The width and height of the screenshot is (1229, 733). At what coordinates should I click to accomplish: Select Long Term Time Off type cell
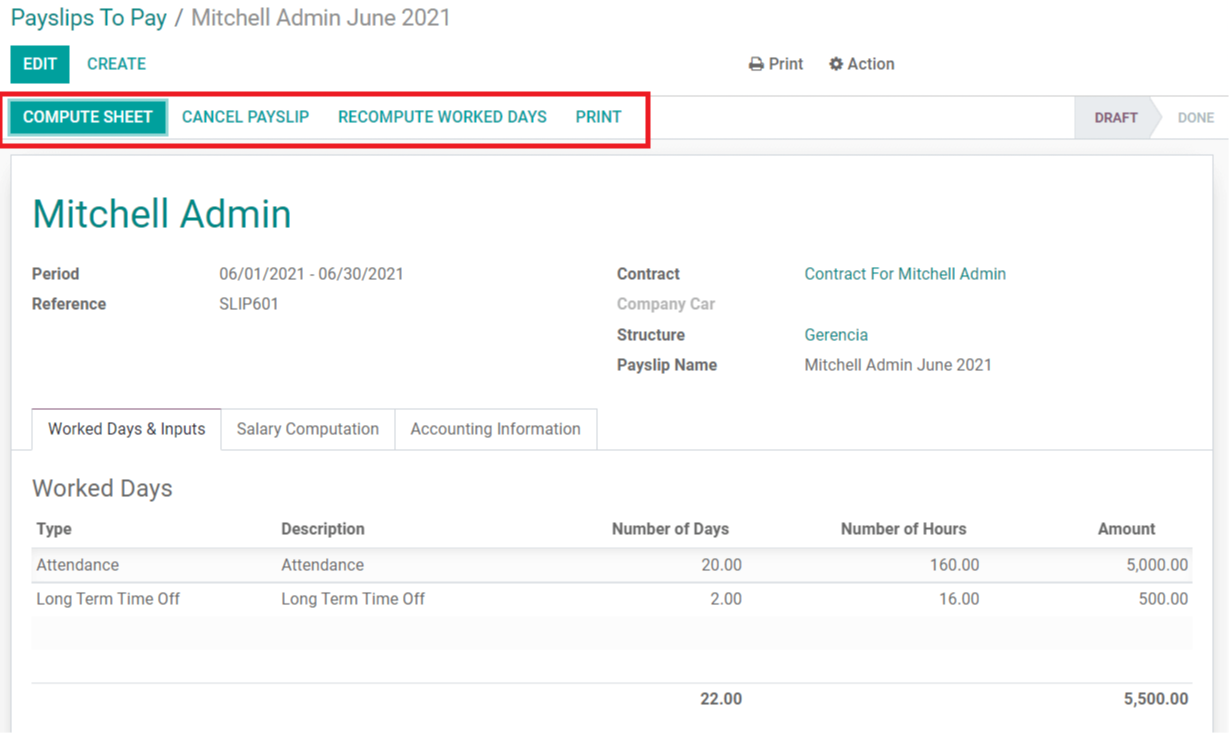(x=108, y=599)
